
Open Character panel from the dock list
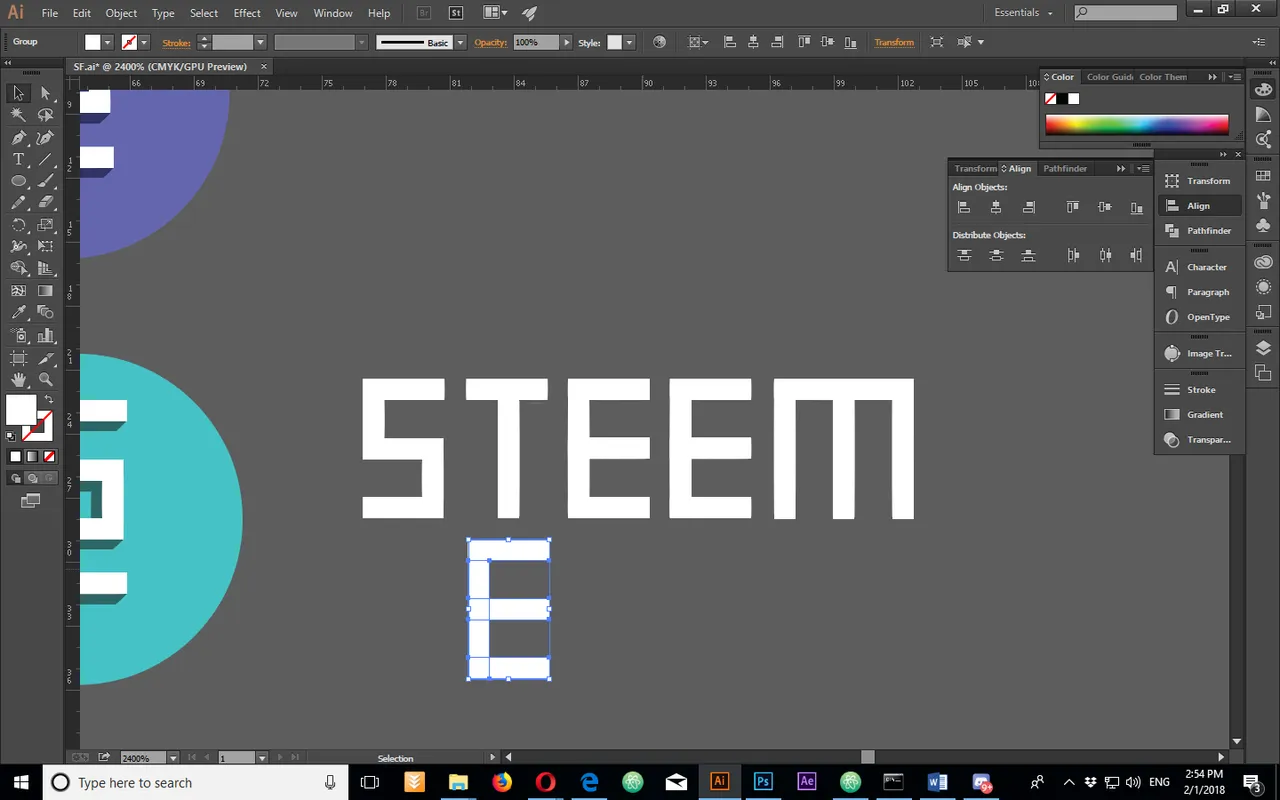[1199, 267]
